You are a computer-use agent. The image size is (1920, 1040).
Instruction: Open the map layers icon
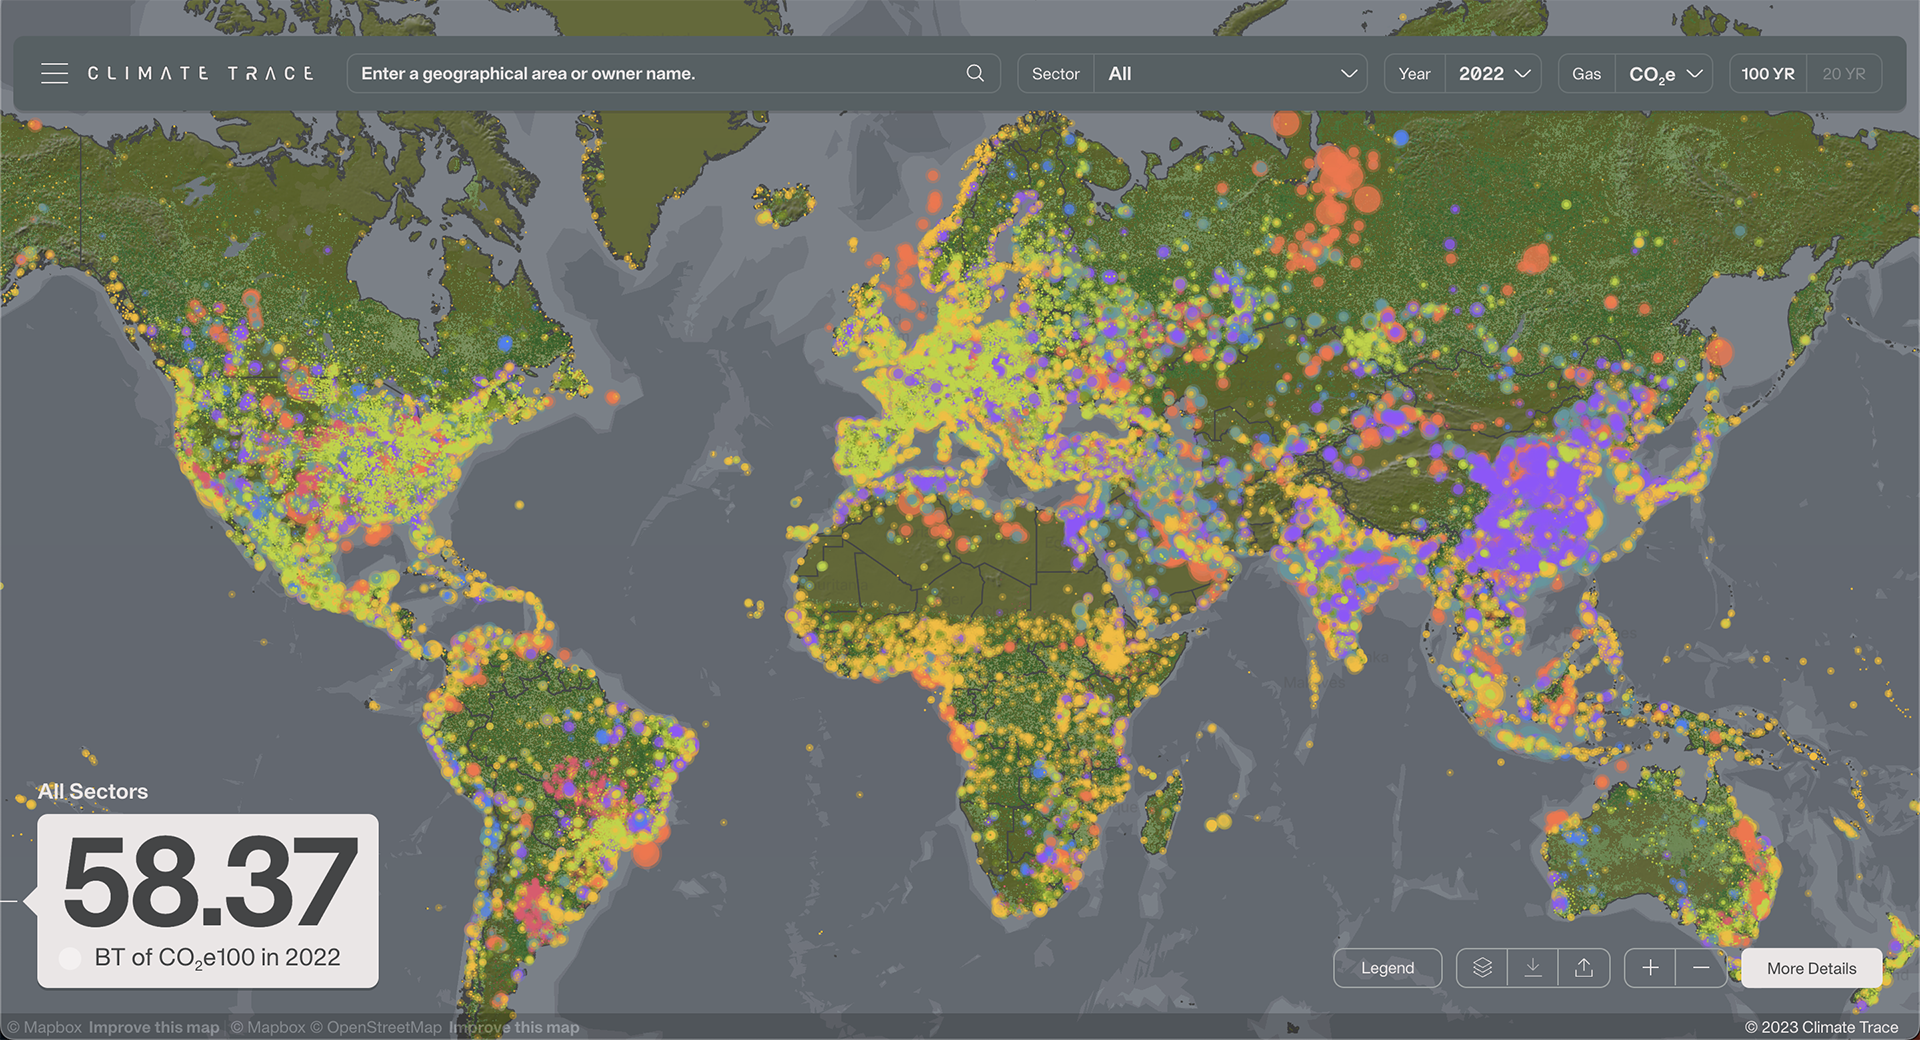(x=1482, y=968)
